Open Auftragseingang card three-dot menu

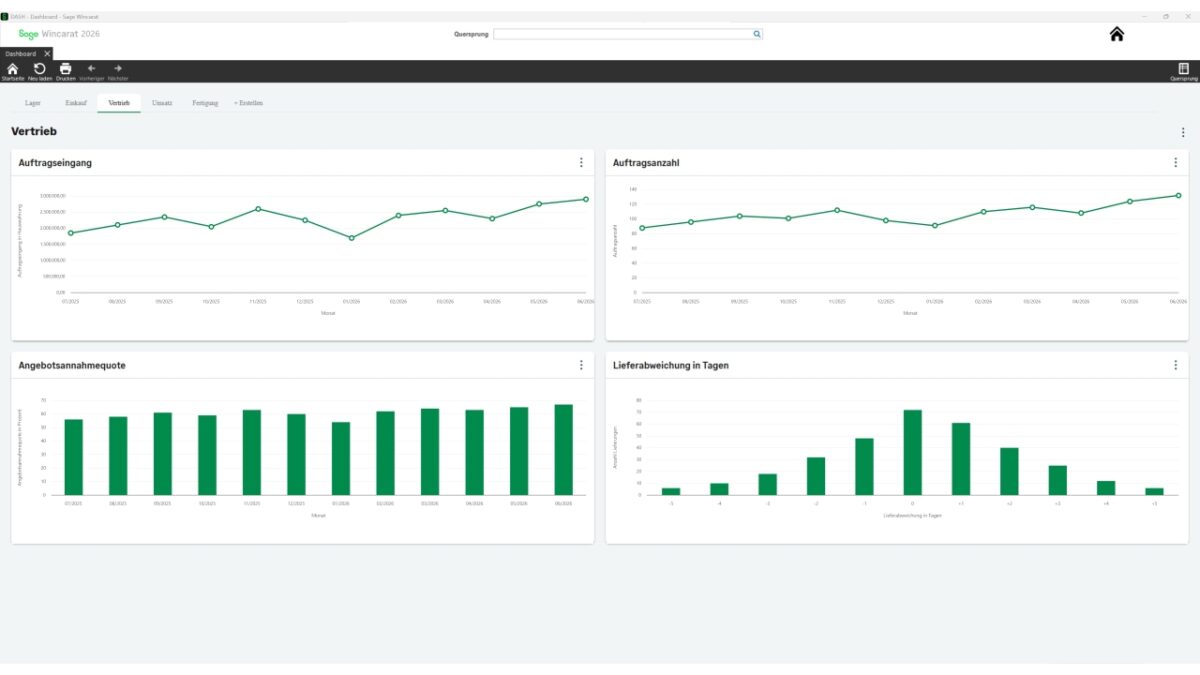pyautogui.click(x=581, y=162)
